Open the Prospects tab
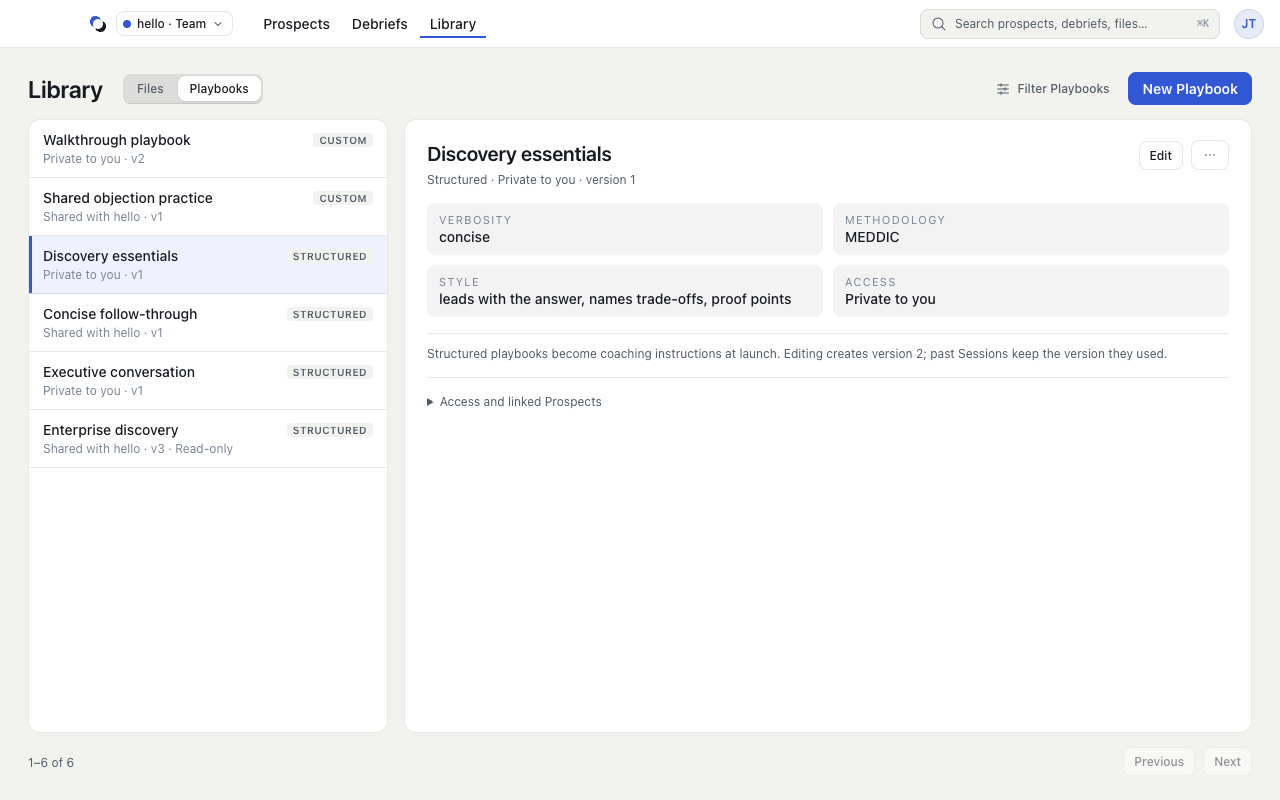This screenshot has width=1280, height=800. (296, 24)
